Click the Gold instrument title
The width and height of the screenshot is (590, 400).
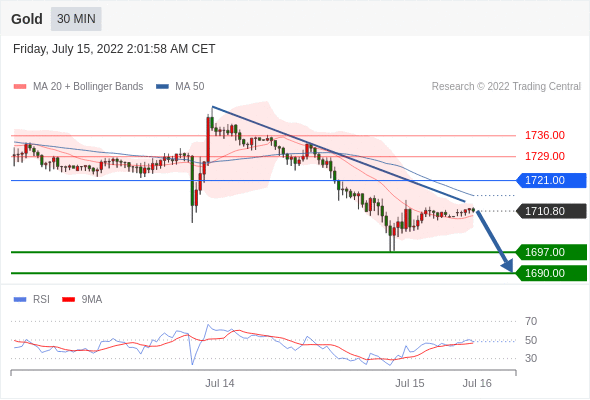[27, 19]
